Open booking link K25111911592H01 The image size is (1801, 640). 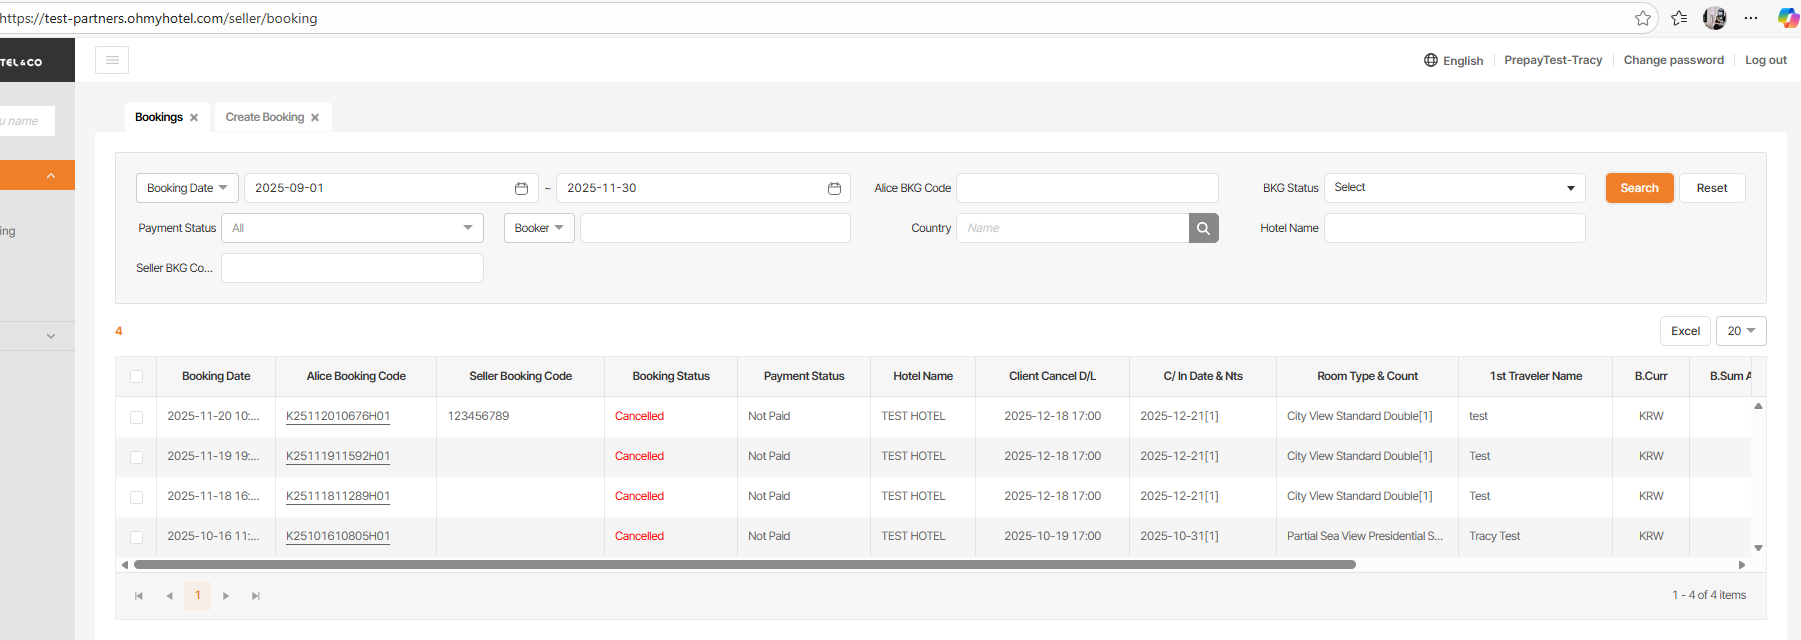tap(338, 456)
